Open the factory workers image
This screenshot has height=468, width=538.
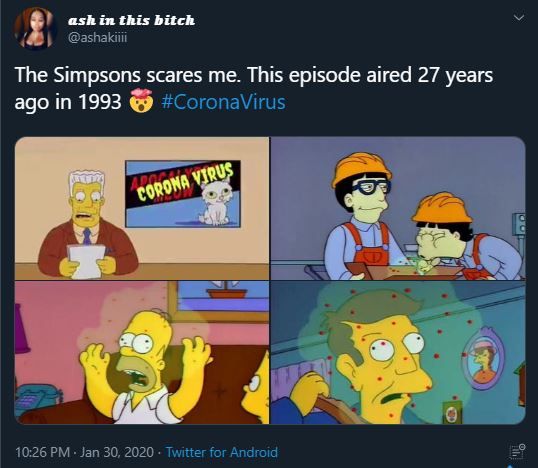398,208
